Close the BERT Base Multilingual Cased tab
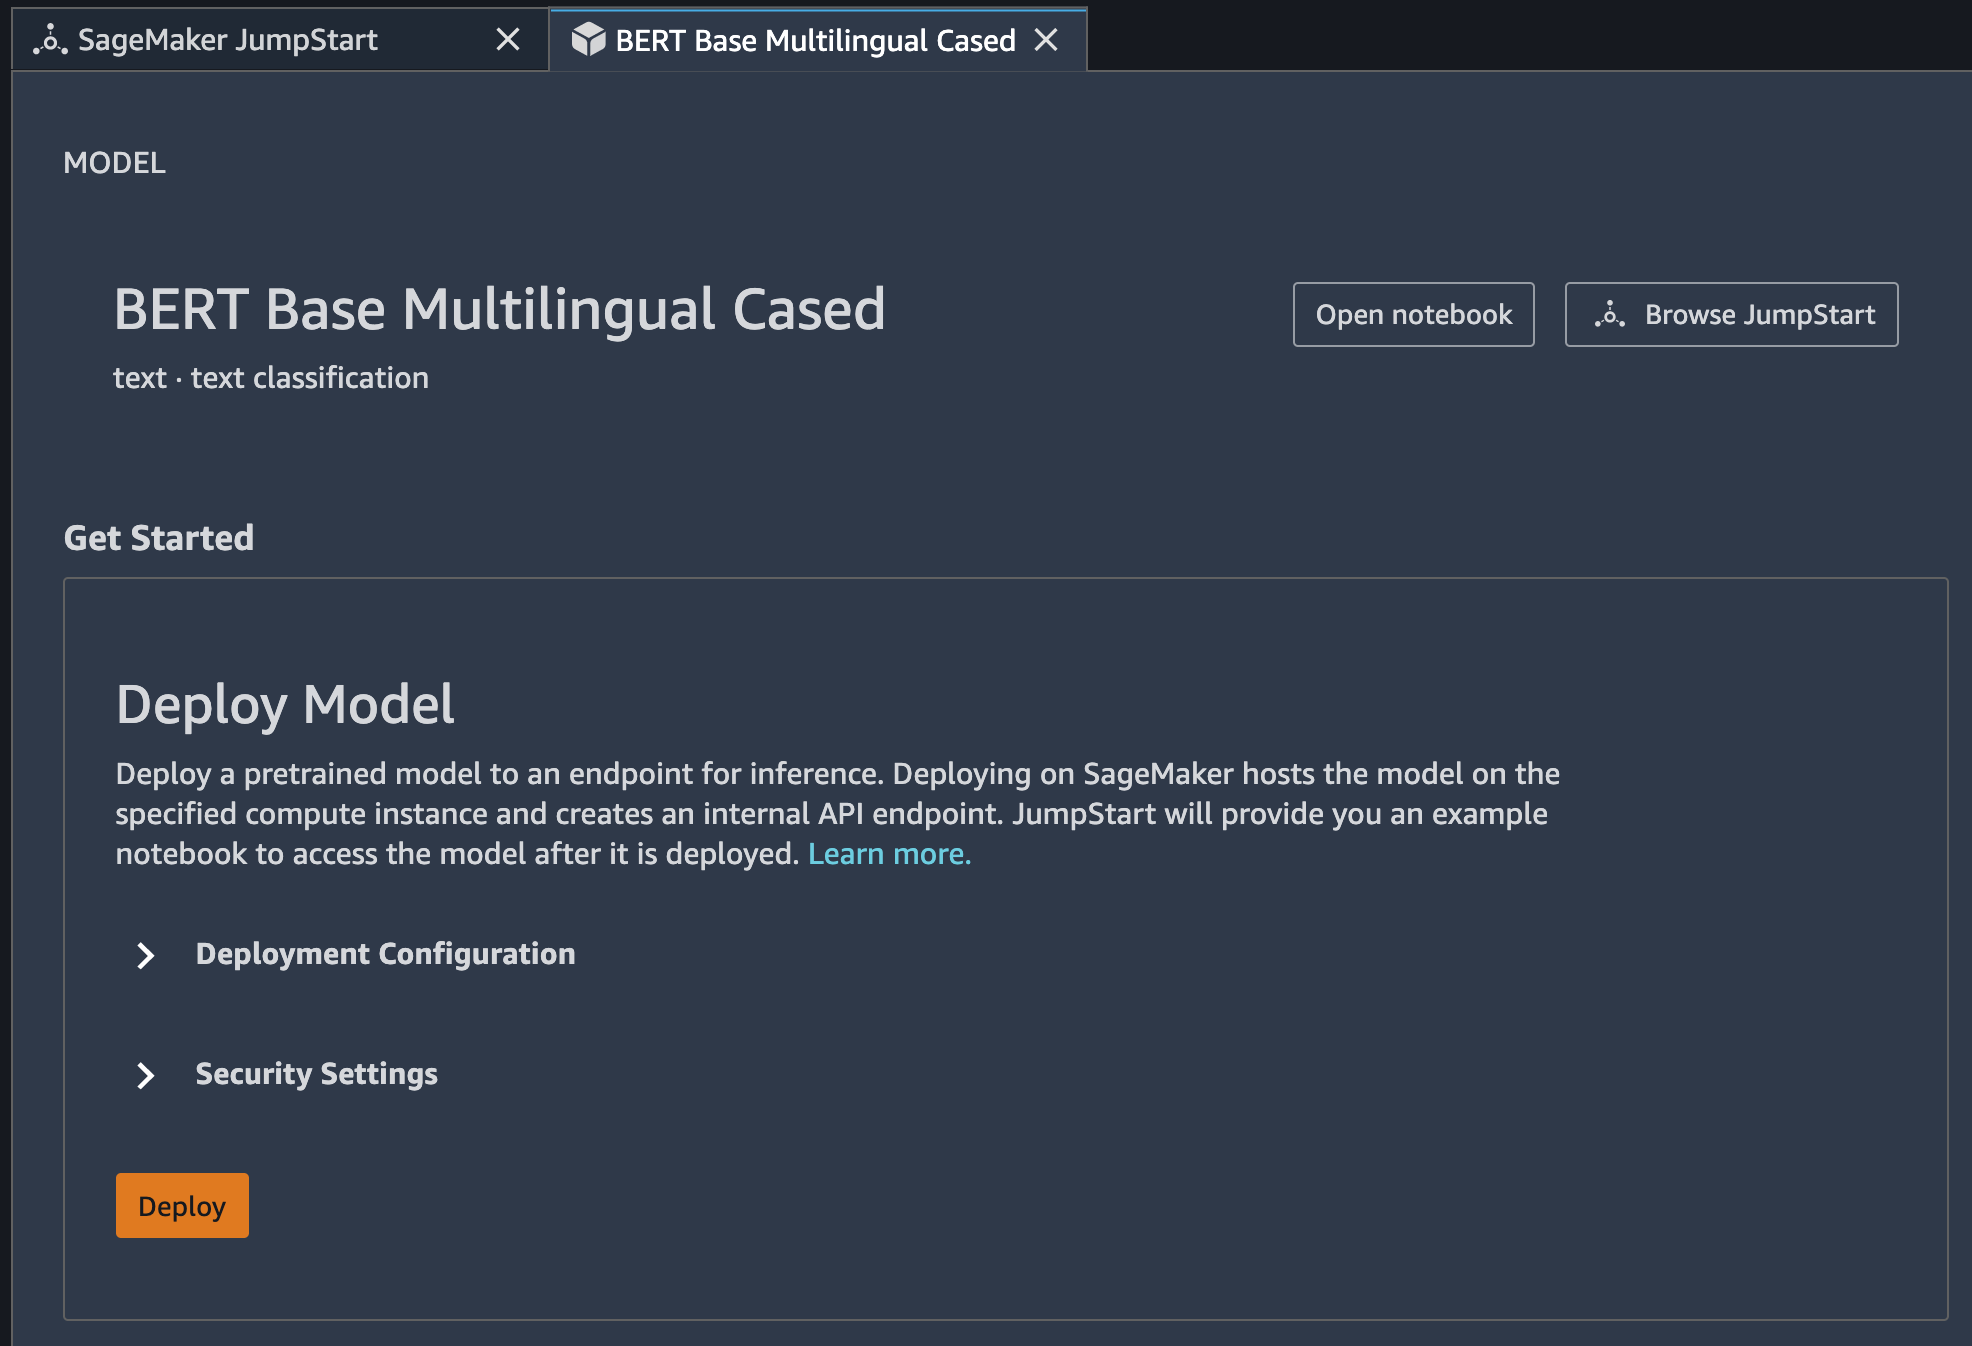This screenshot has height=1346, width=1972. [x=1047, y=40]
